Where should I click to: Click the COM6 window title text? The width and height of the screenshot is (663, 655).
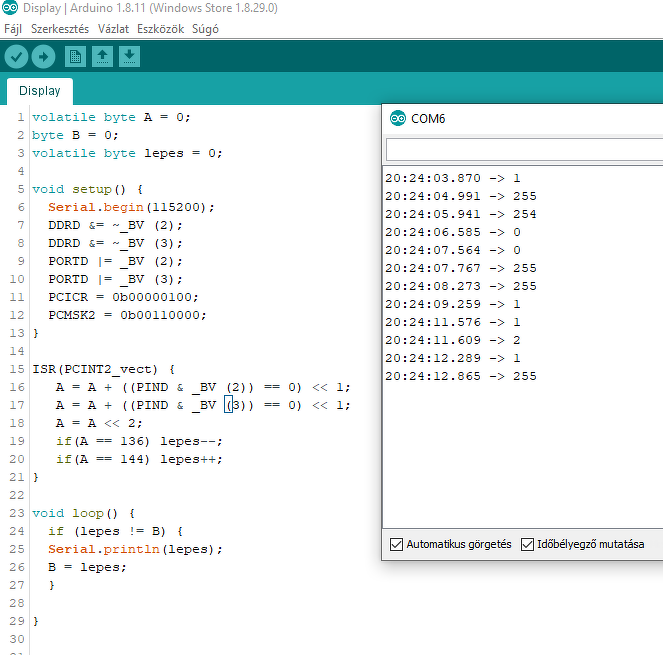click(x=428, y=119)
